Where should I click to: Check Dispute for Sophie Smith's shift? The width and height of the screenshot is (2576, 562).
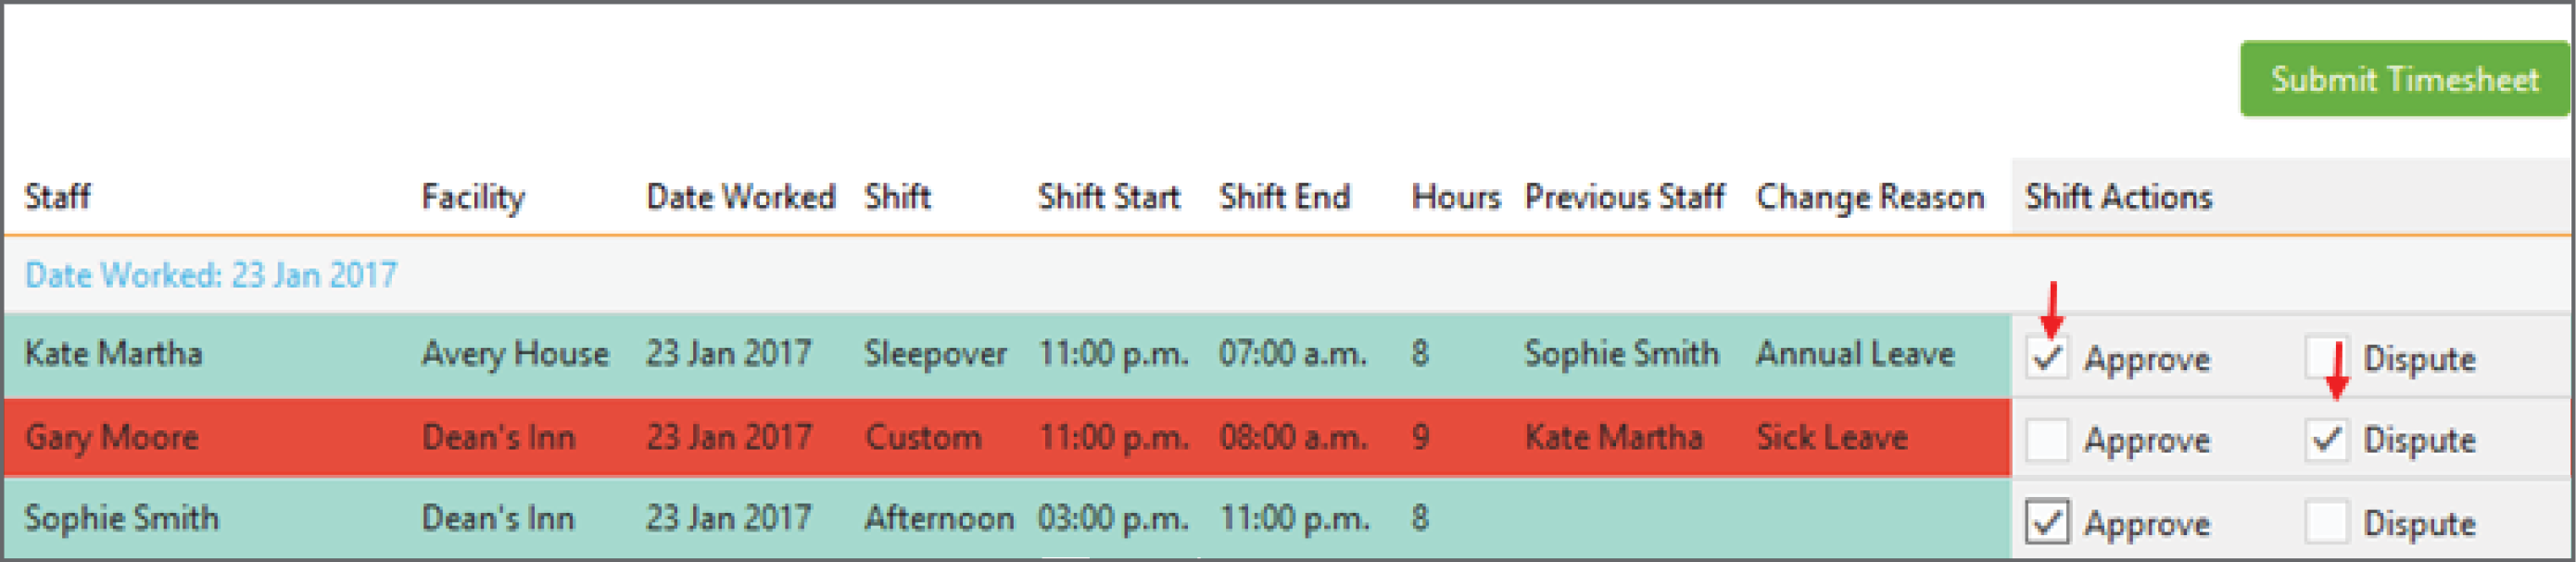click(x=2326, y=522)
